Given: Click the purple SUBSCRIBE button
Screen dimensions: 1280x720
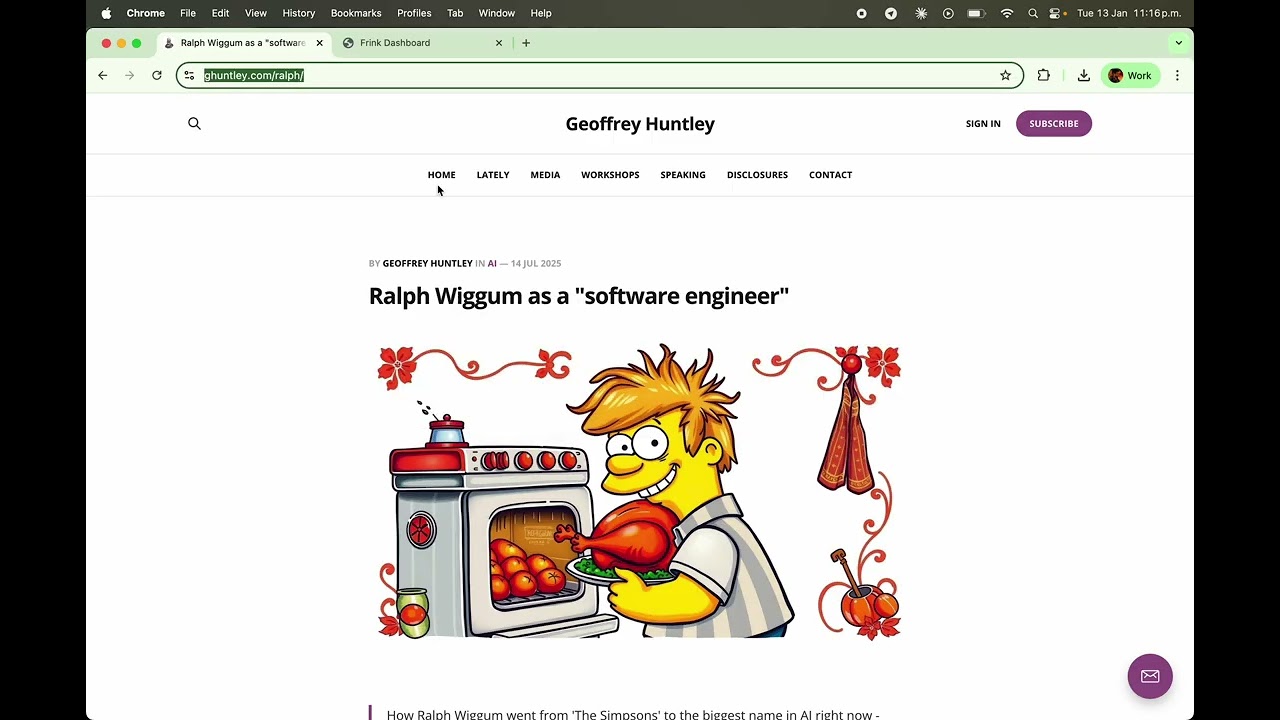Looking at the screenshot, I should (1054, 124).
